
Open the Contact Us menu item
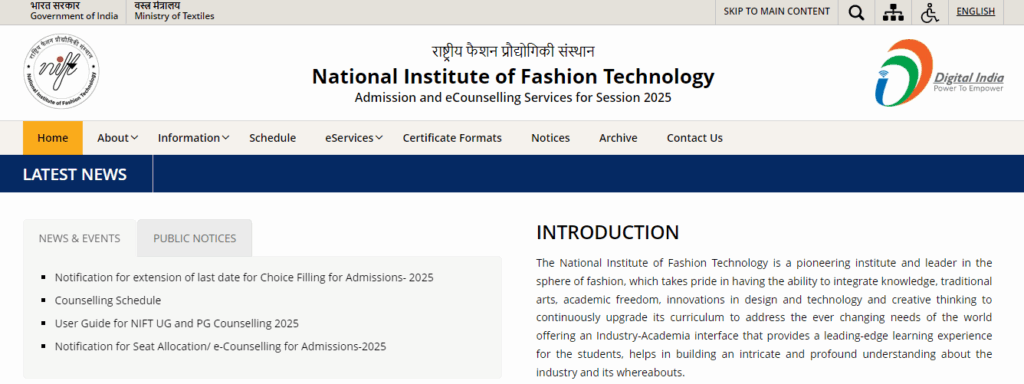pyautogui.click(x=694, y=138)
